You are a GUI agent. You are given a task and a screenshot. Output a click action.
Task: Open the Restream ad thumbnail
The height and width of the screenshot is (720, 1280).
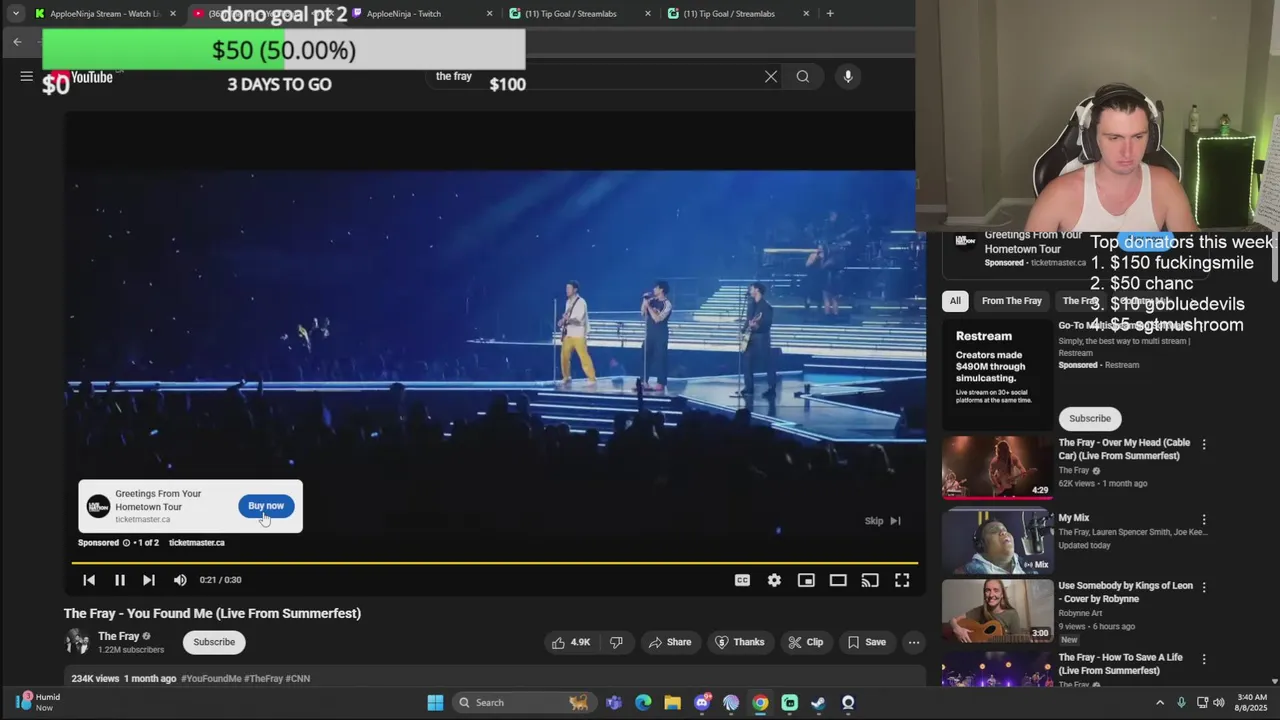997,373
